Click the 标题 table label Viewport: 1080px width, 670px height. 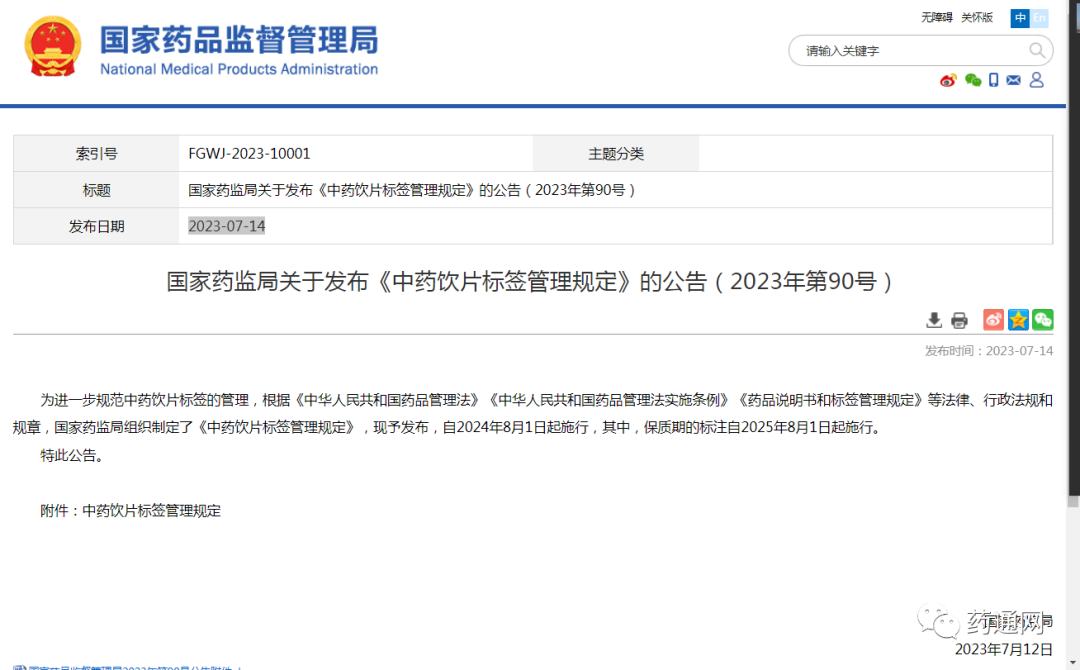(x=96, y=190)
